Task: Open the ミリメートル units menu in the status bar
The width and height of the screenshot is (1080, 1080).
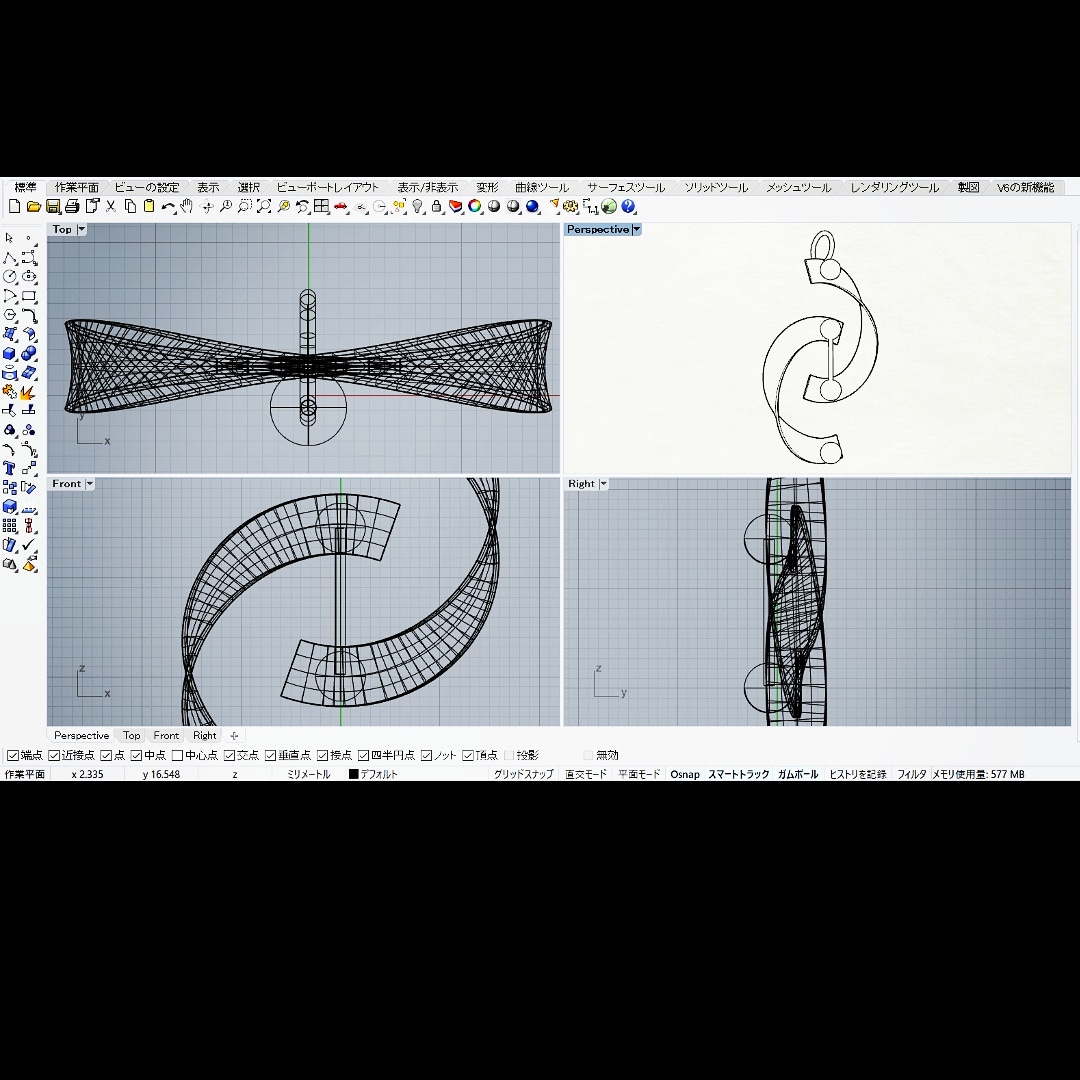Action: (x=309, y=774)
